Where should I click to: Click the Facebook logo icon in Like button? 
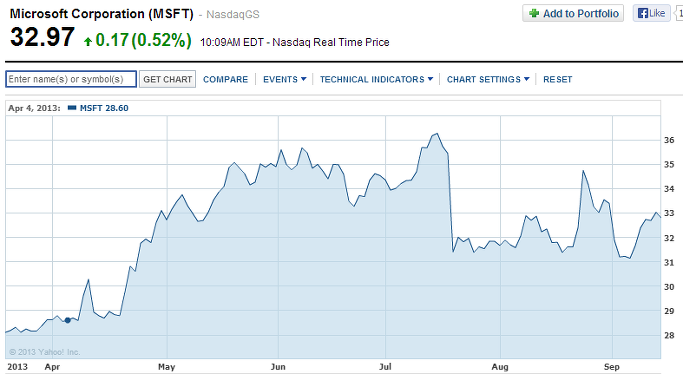tap(642, 13)
